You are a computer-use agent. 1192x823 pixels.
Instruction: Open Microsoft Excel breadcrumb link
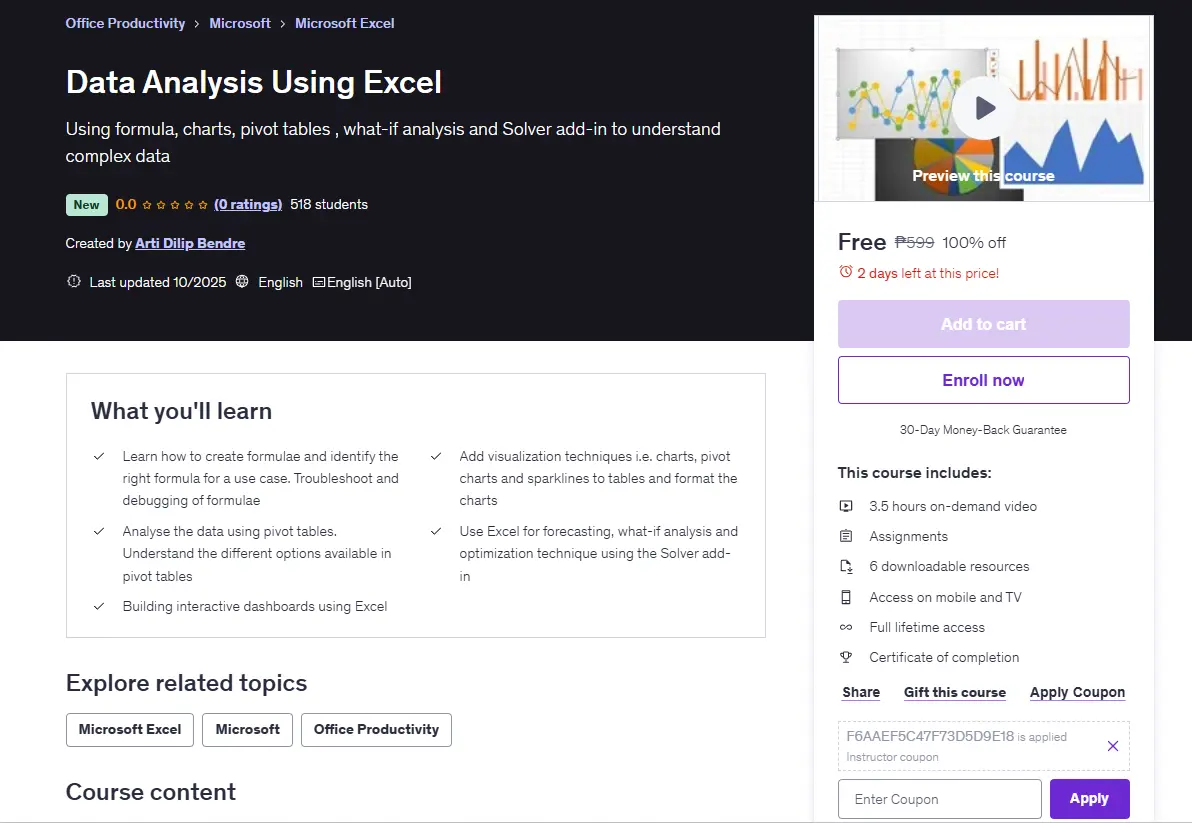coord(344,24)
